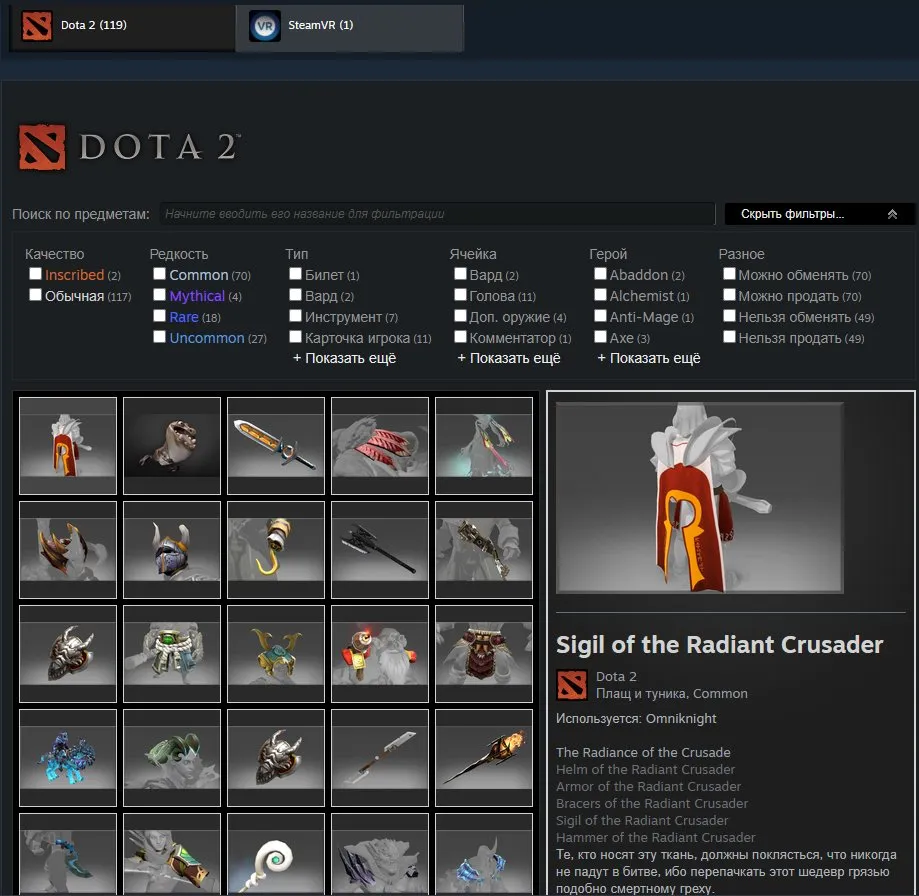The height and width of the screenshot is (896, 919).
Task: Open Bracers of the Radiant Crusader link
Action: point(652,803)
